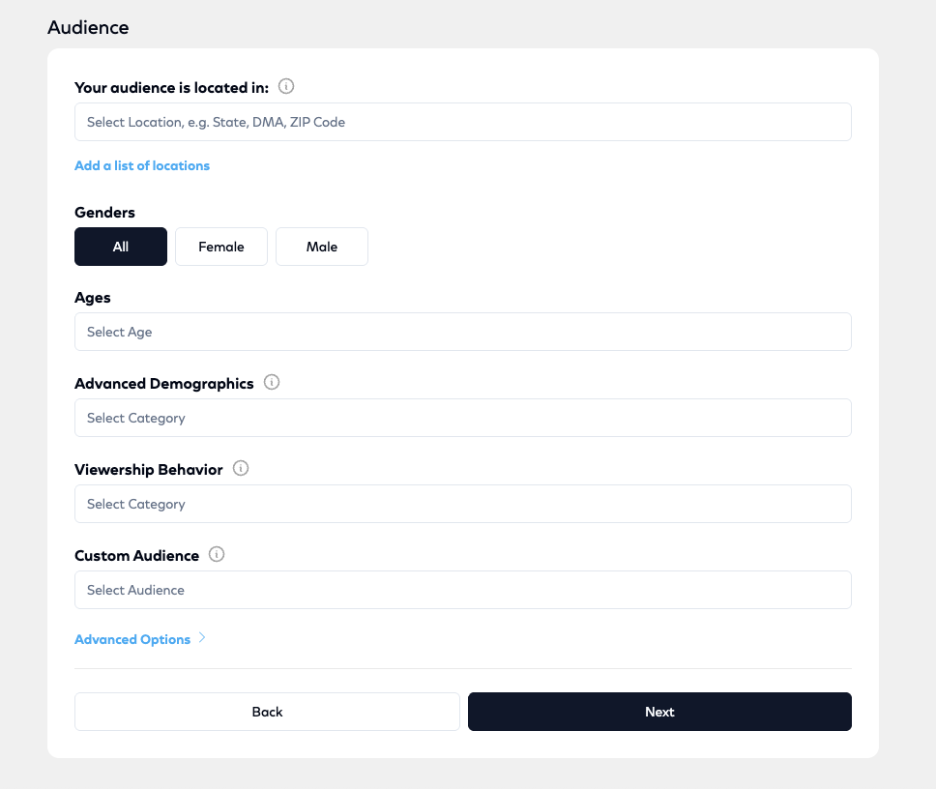
Task: Select the All genders option
Action: tap(121, 247)
